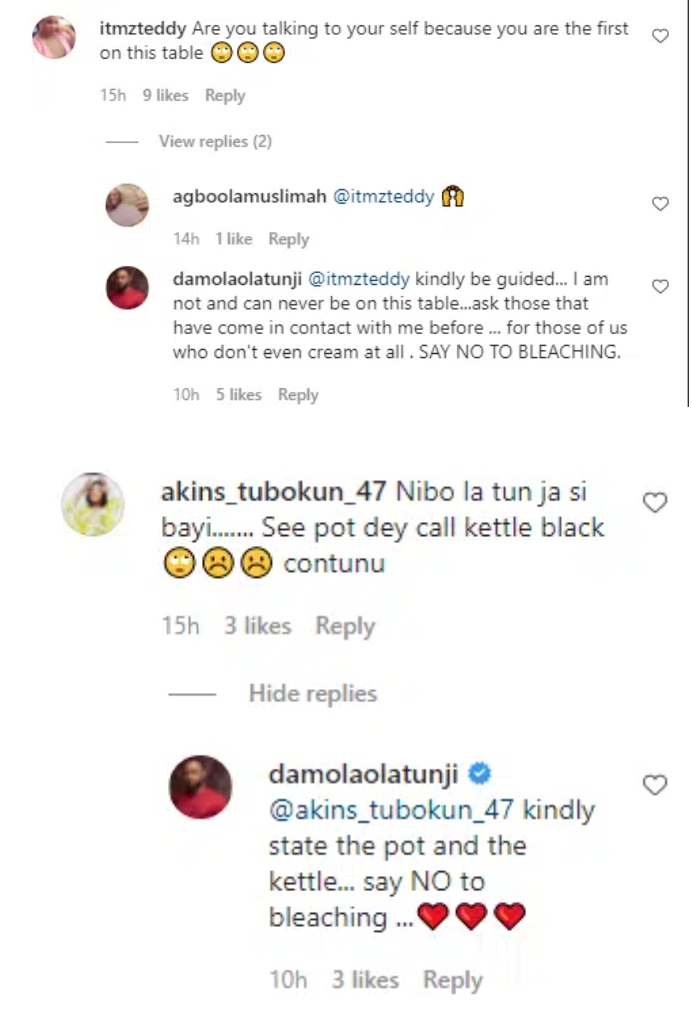Open itmzteddy's profile picture

pos(54,37)
